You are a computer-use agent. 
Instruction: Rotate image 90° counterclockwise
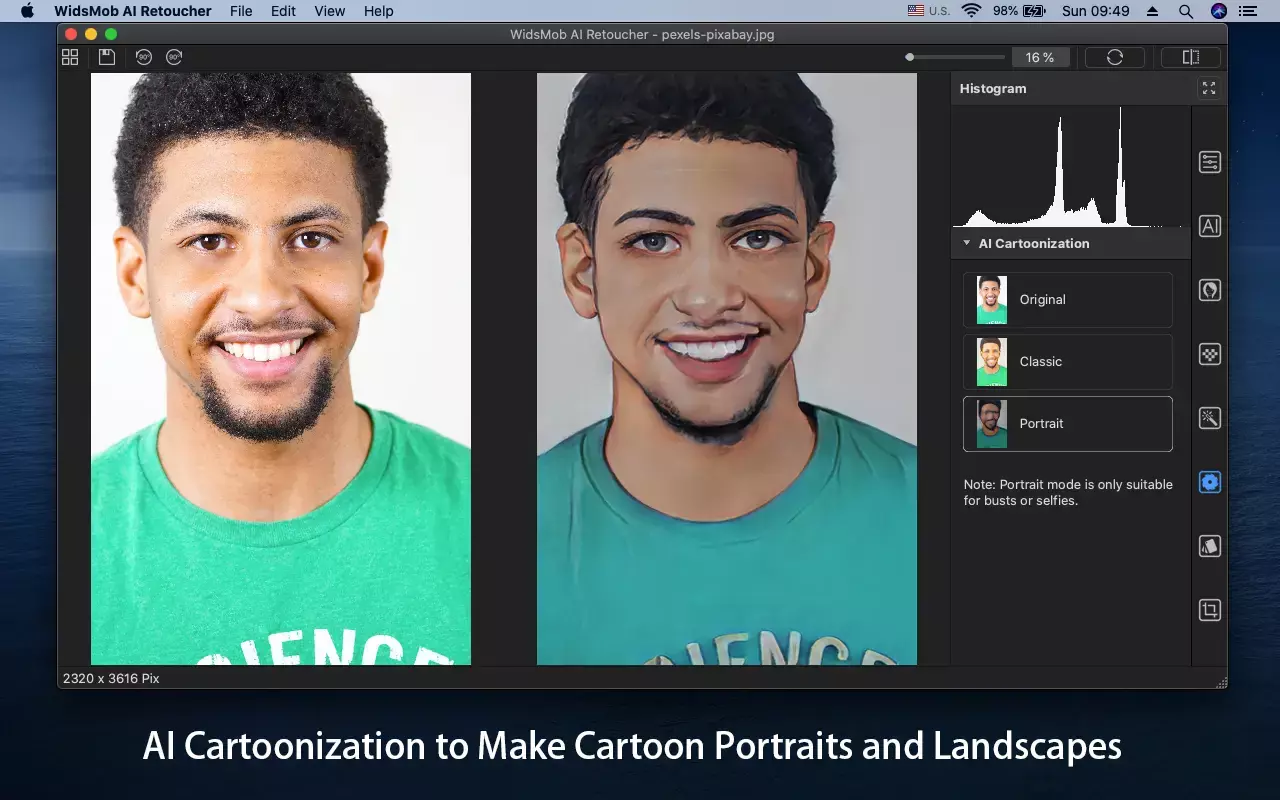click(x=144, y=58)
